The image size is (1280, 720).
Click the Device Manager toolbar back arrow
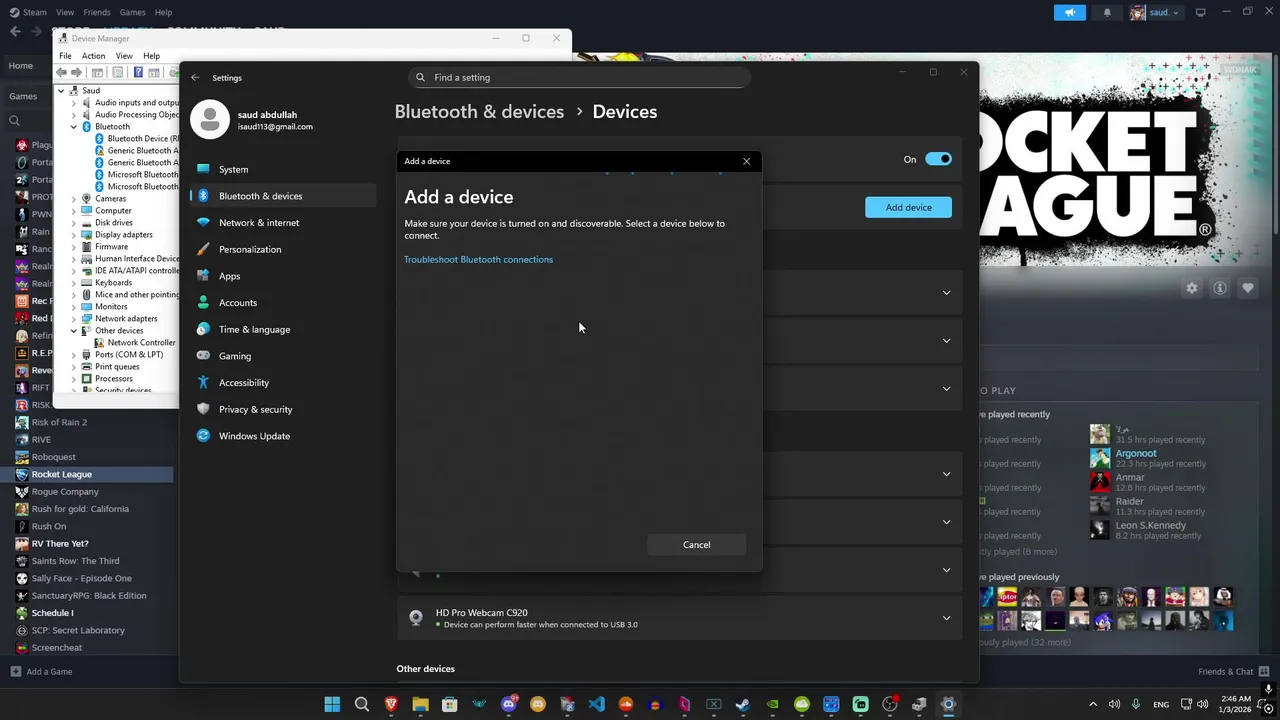(62, 72)
